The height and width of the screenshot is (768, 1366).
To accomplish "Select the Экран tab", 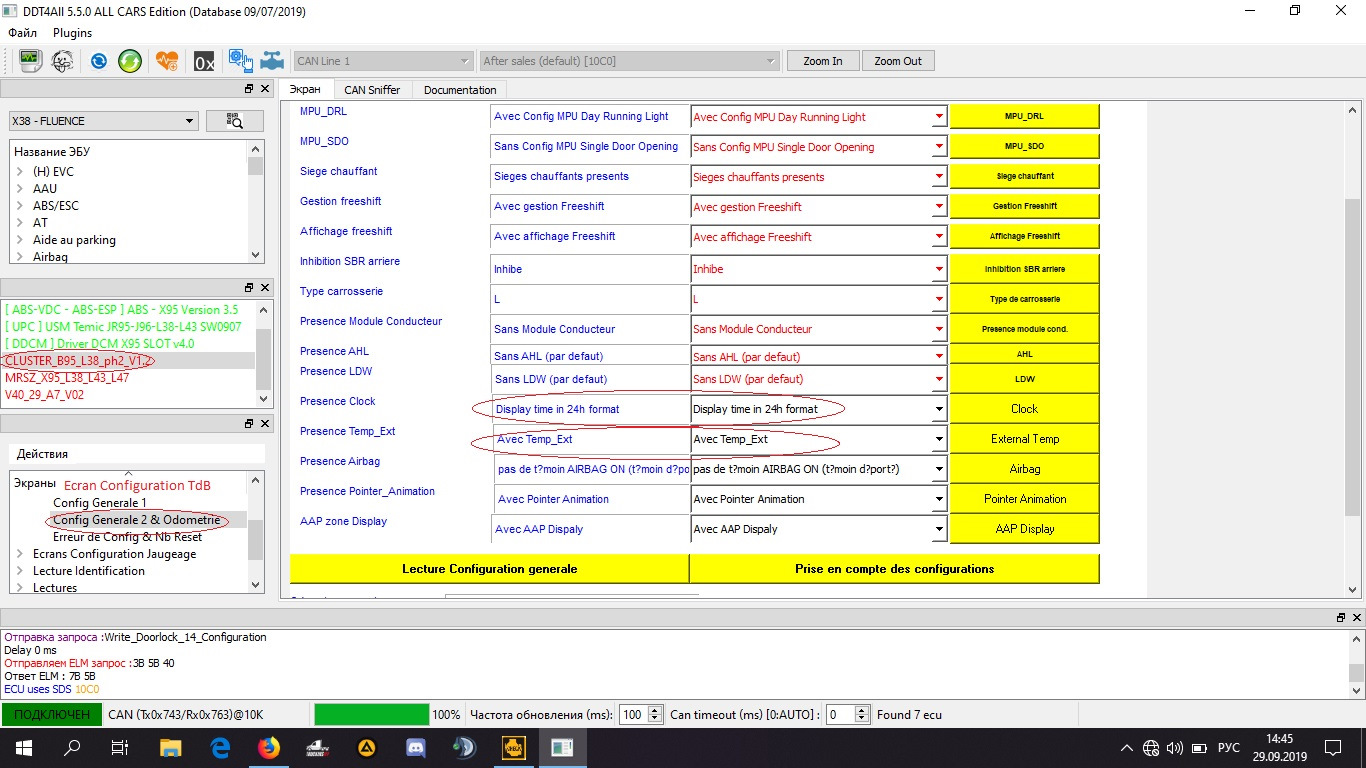I will coord(306,89).
